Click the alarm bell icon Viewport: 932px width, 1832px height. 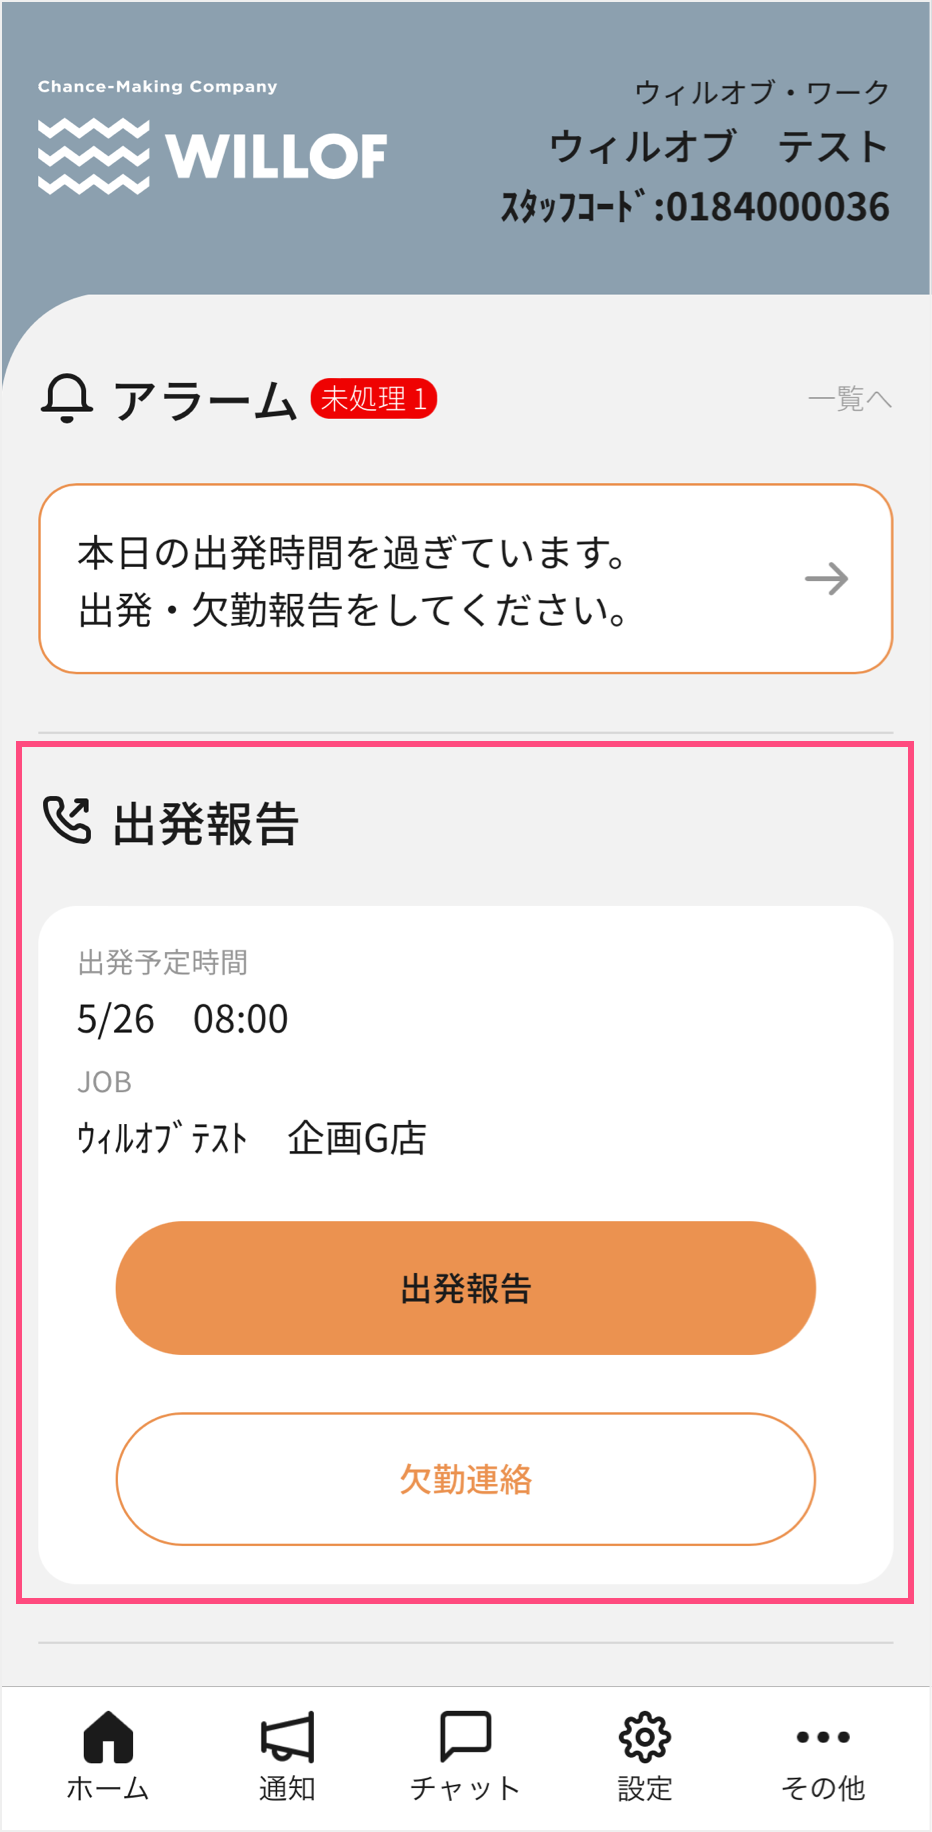(x=67, y=399)
